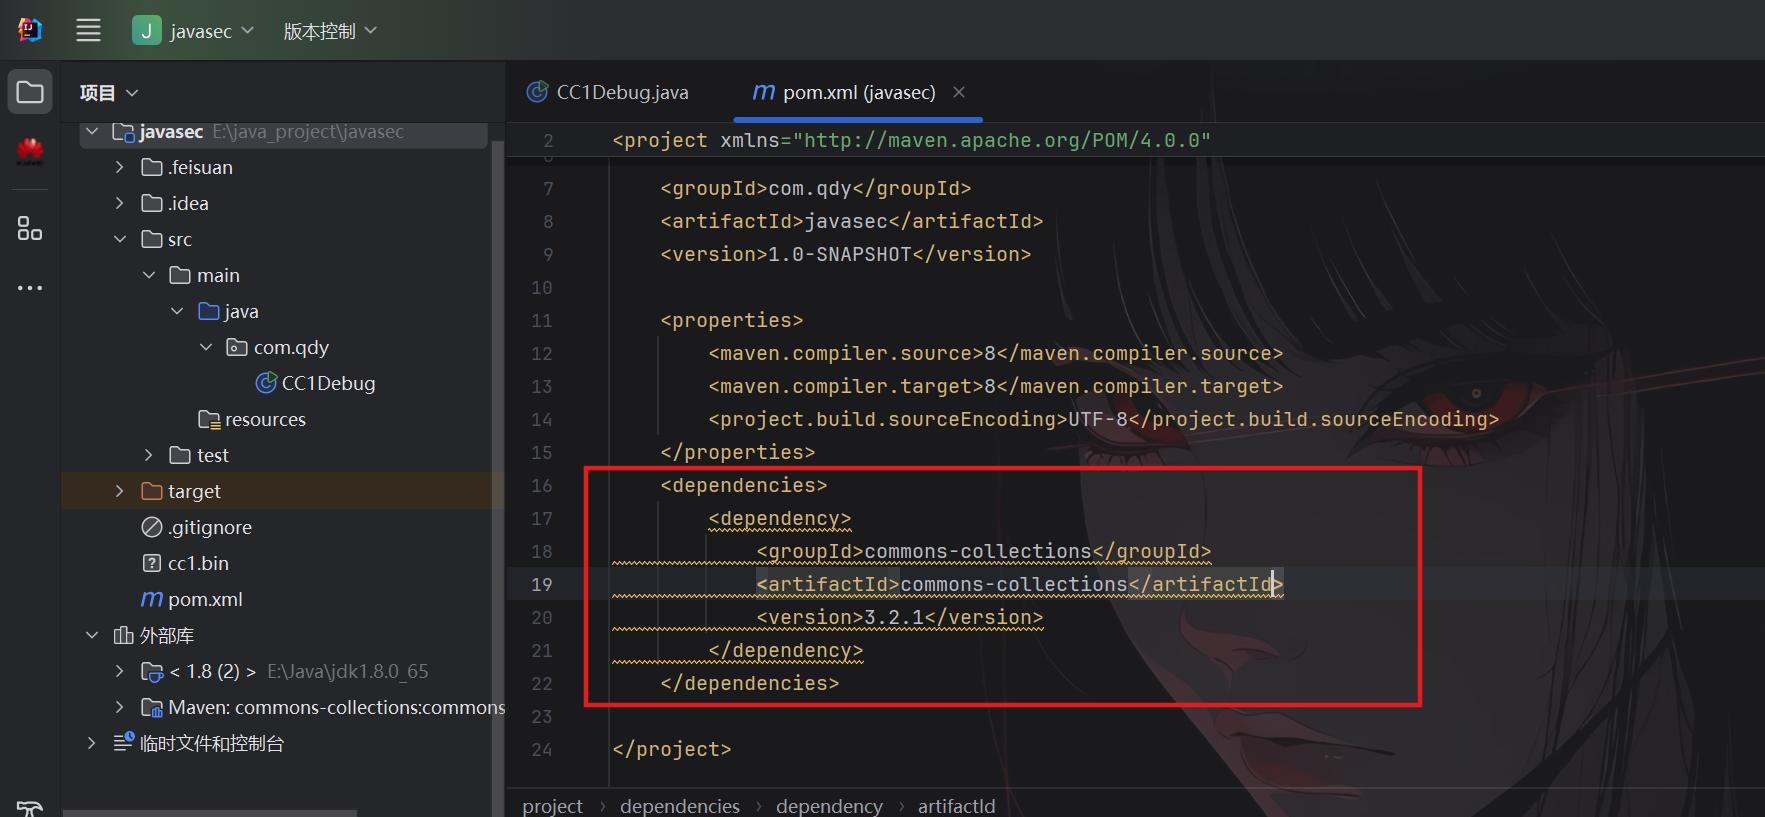This screenshot has height=817, width=1765.
Task: Open the 版本控制 version control dropdown
Action: pyautogui.click(x=330, y=31)
